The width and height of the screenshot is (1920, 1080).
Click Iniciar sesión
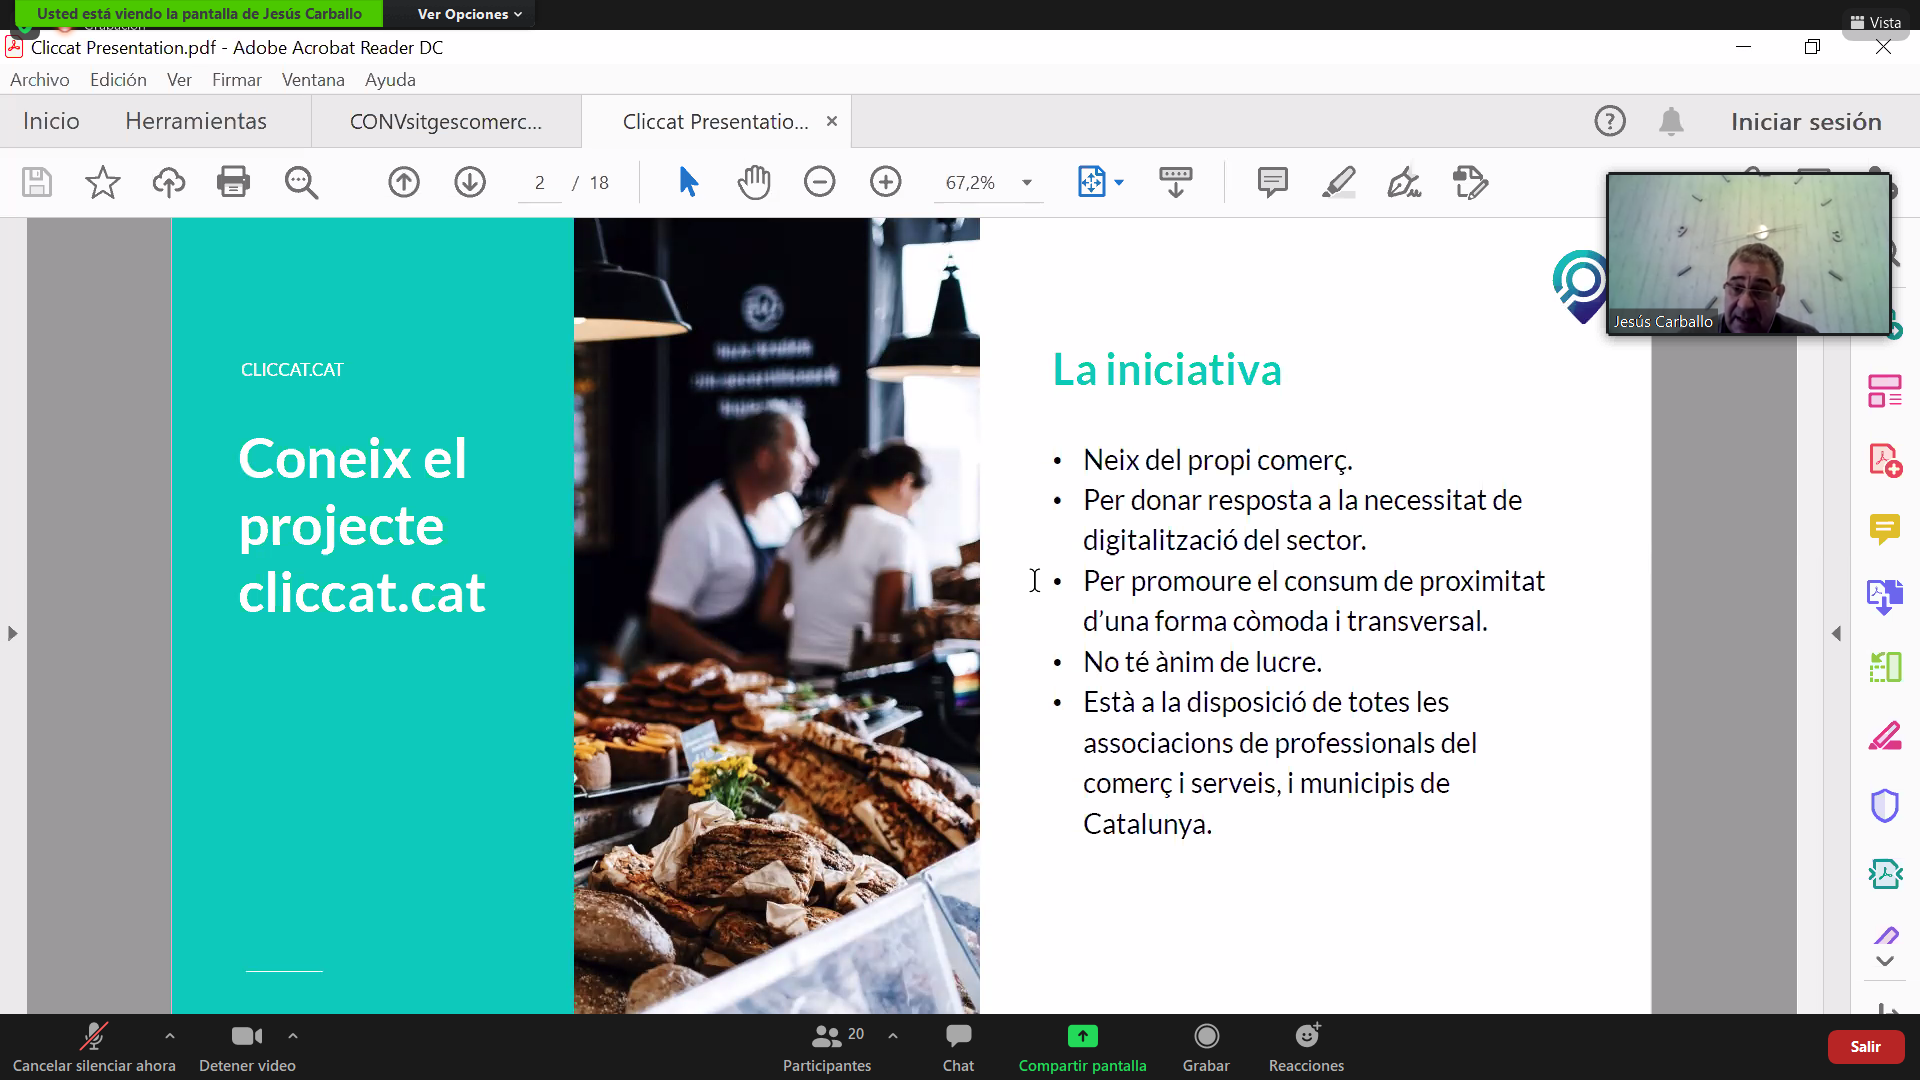coord(1806,121)
